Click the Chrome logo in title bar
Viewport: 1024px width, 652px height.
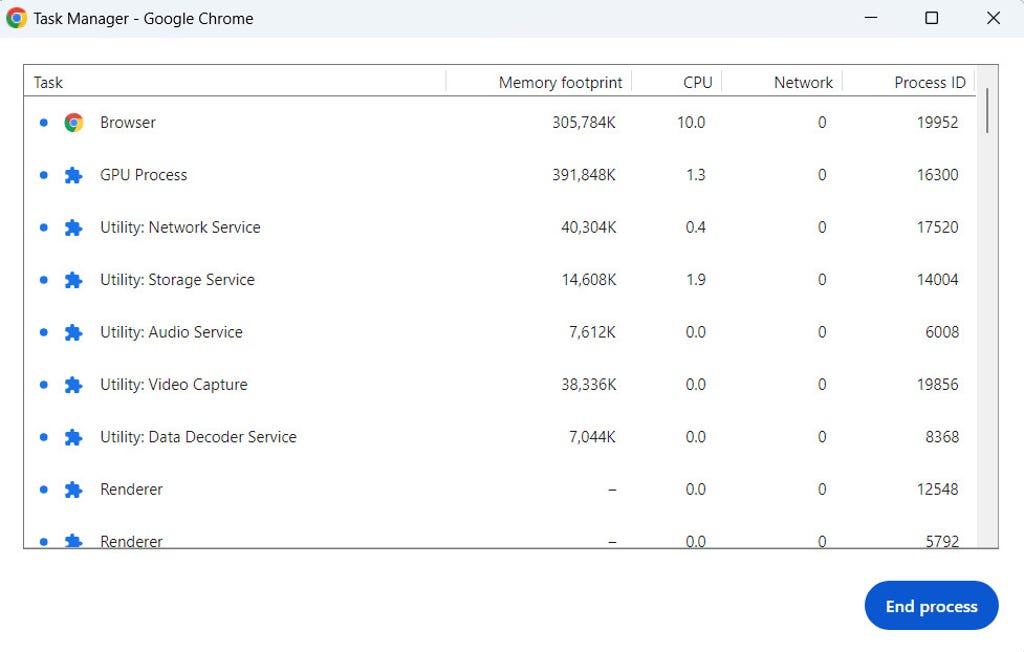17,18
